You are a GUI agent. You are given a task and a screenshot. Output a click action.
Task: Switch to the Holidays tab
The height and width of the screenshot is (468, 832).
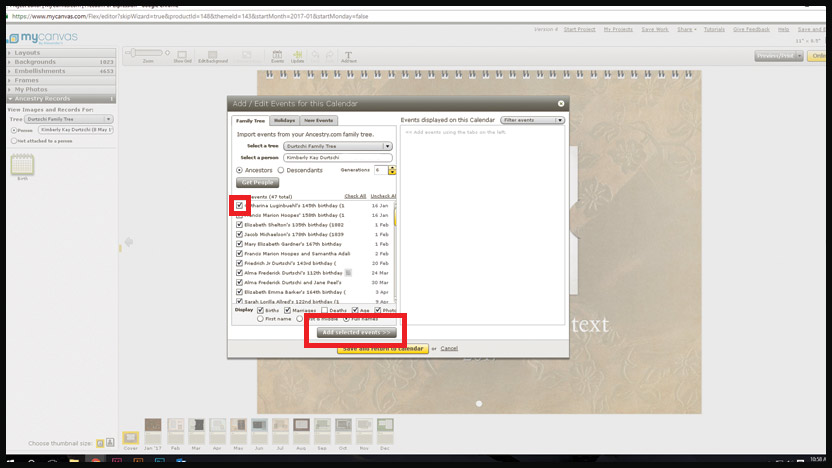pyautogui.click(x=284, y=120)
